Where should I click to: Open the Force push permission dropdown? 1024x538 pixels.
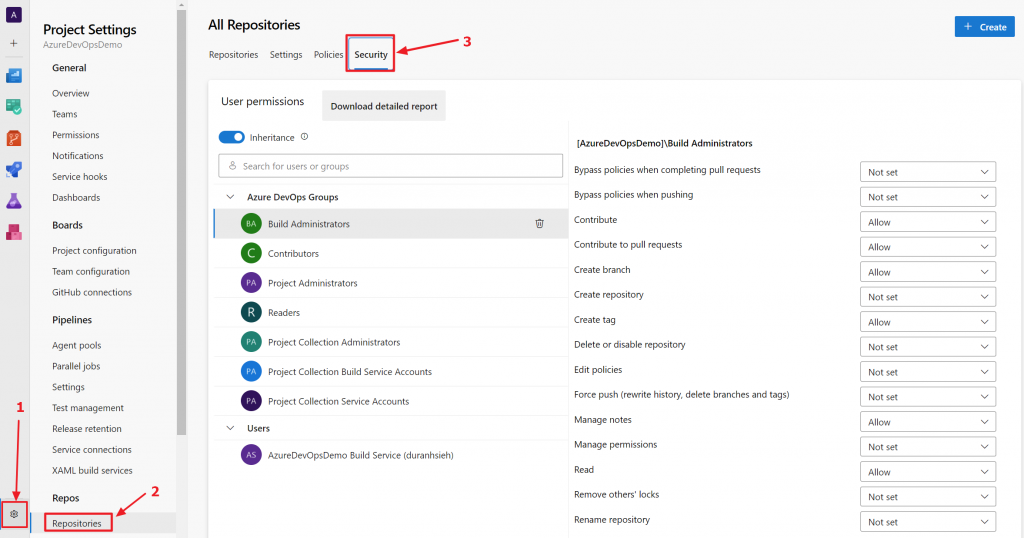pyautogui.click(x=927, y=396)
